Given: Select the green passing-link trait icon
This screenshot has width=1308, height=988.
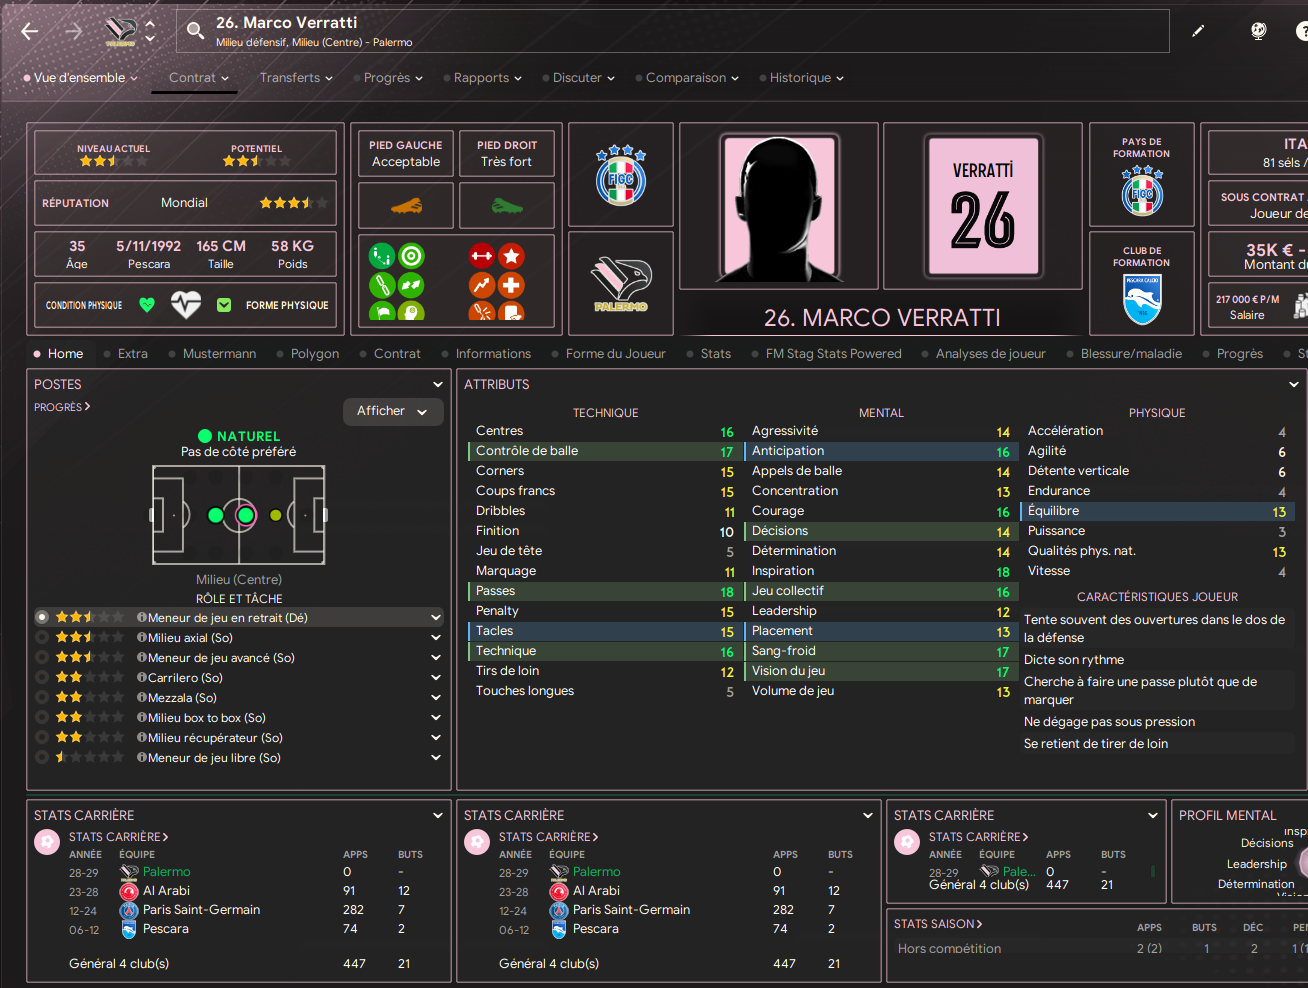Looking at the screenshot, I should [x=382, y=256].
